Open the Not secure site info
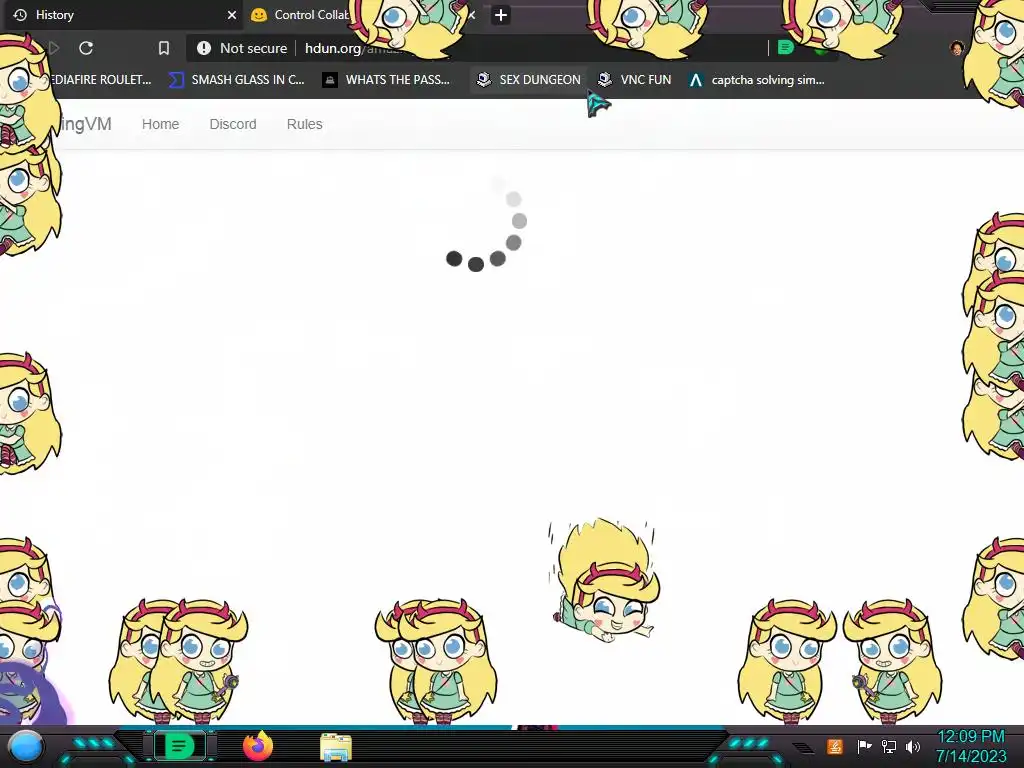This screenshot has width=1024, height=768. [242, 48]
